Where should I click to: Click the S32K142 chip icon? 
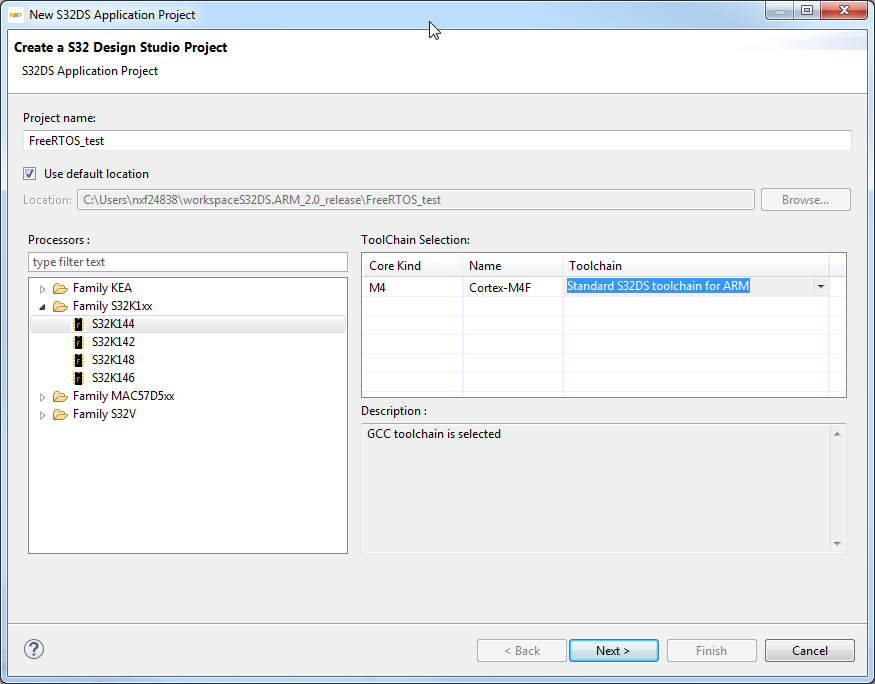click(79, 342)
